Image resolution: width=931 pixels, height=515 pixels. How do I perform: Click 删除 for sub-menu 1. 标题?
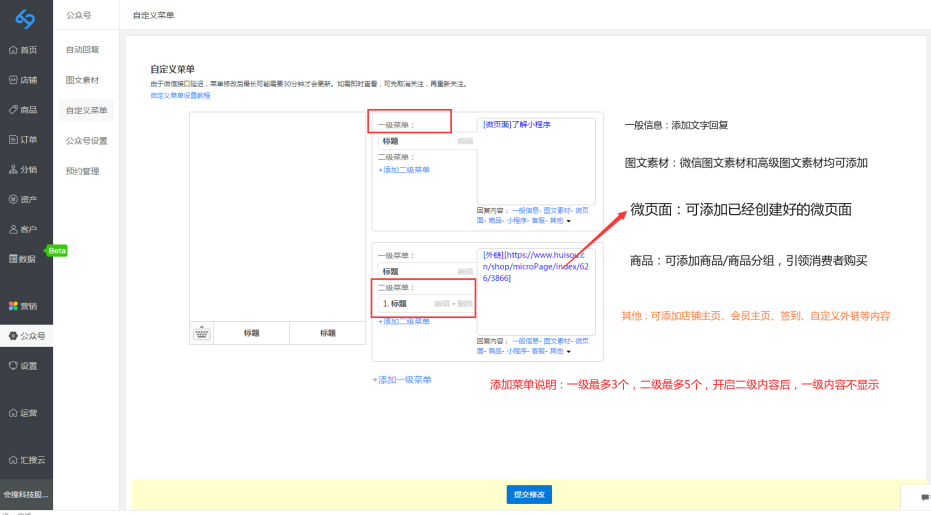point(465,304)
